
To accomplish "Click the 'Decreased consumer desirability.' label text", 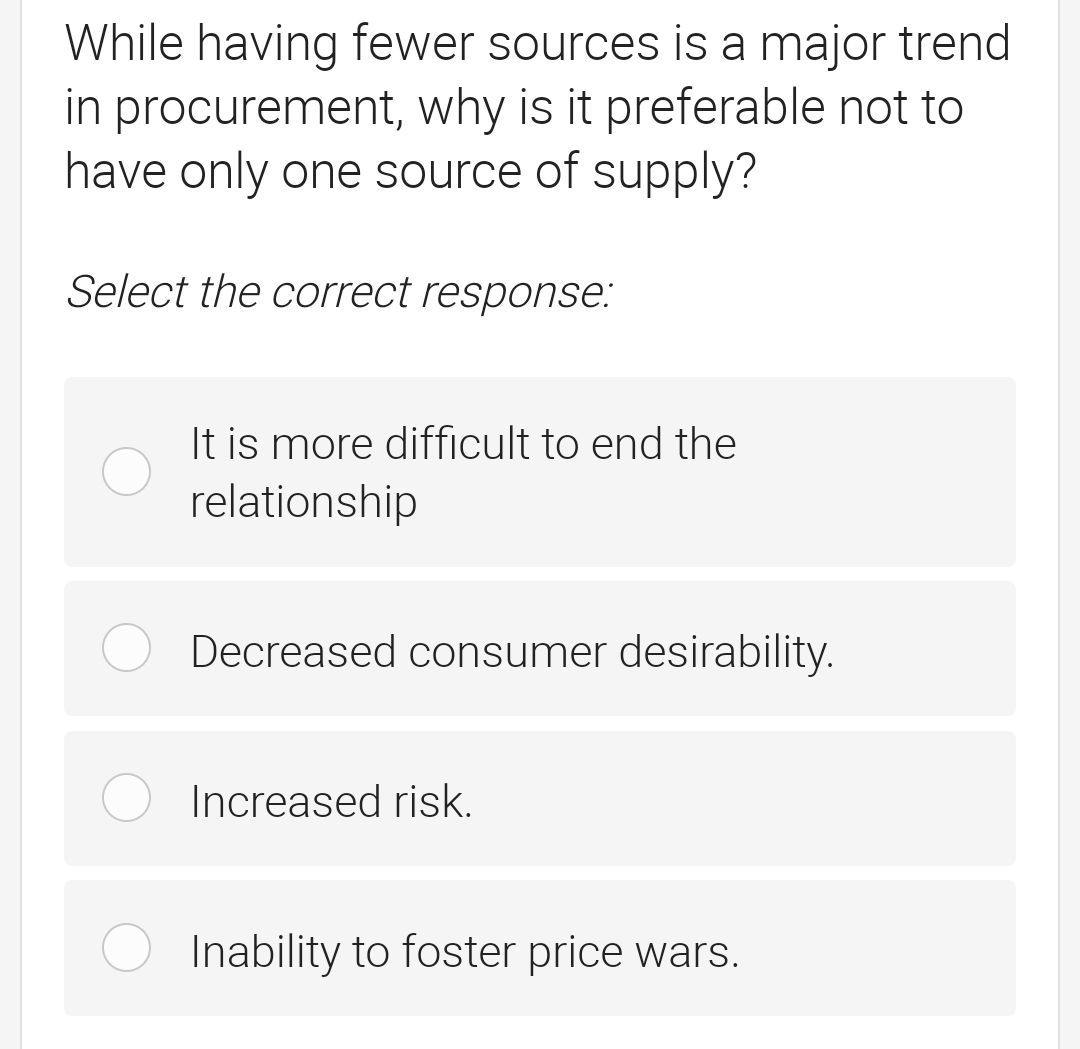I will click(513, 650).
